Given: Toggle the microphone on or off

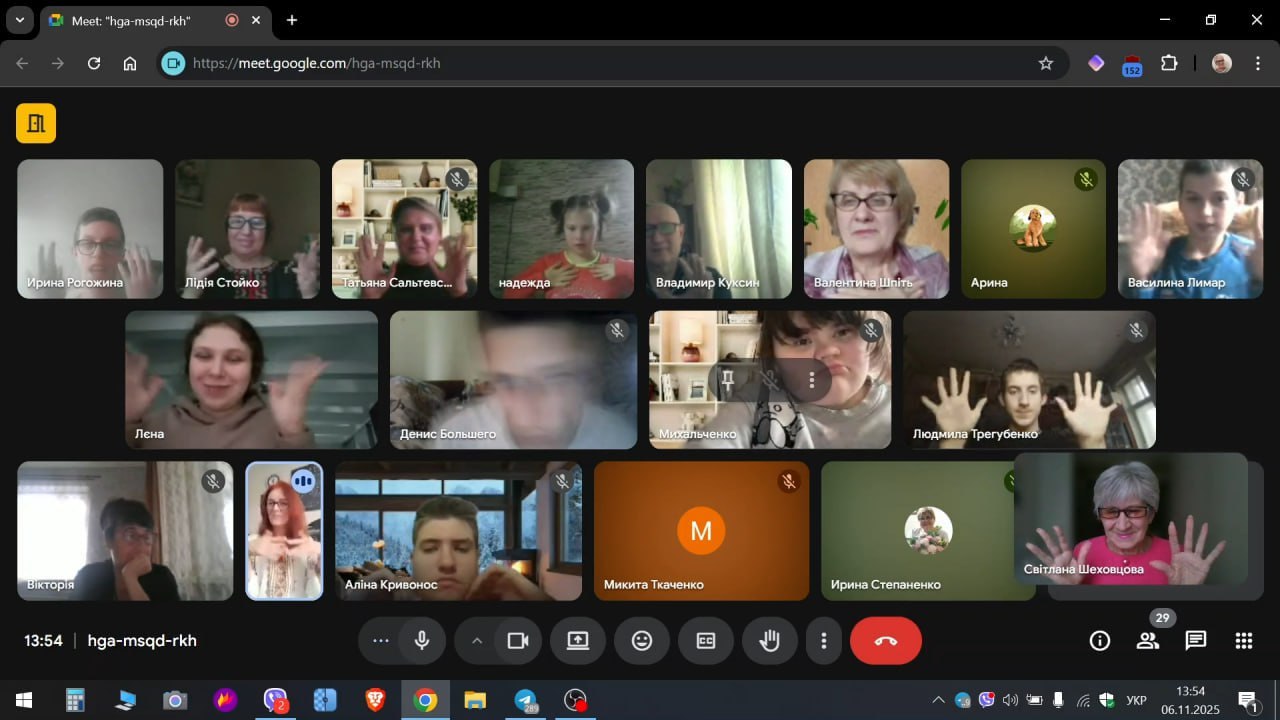Looking at the screenshot, I should click(422, 641).
